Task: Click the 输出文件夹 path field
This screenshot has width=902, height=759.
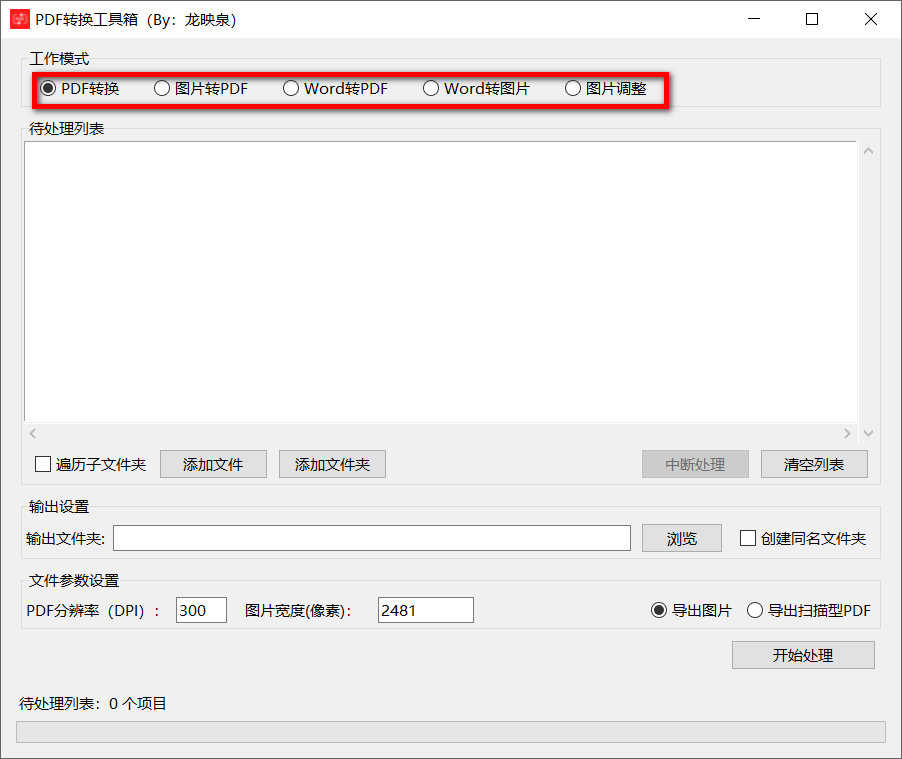Action: tap(372, 538)
